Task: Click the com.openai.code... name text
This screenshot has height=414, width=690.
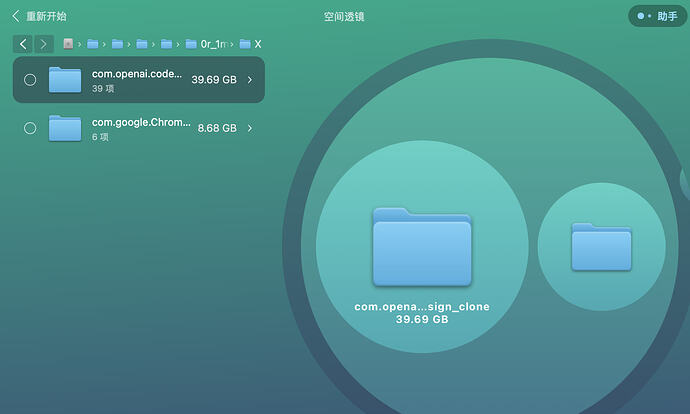Action: tap(137, 74)
